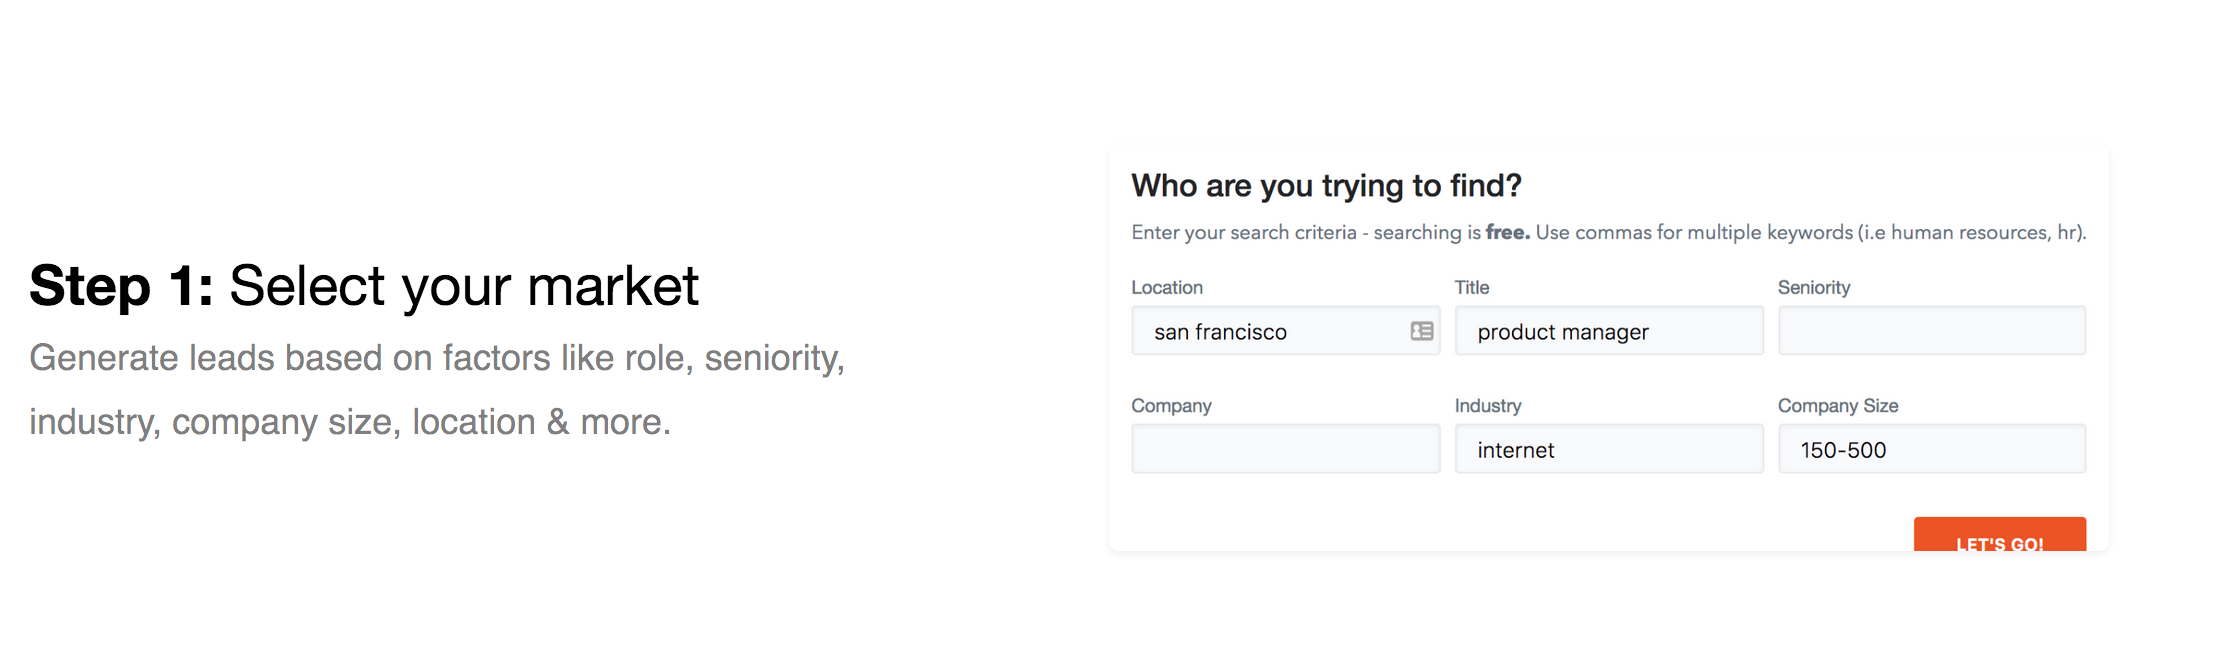
Task: Click the Enter your search criteria sentence
Action: tap(1305, 233)
